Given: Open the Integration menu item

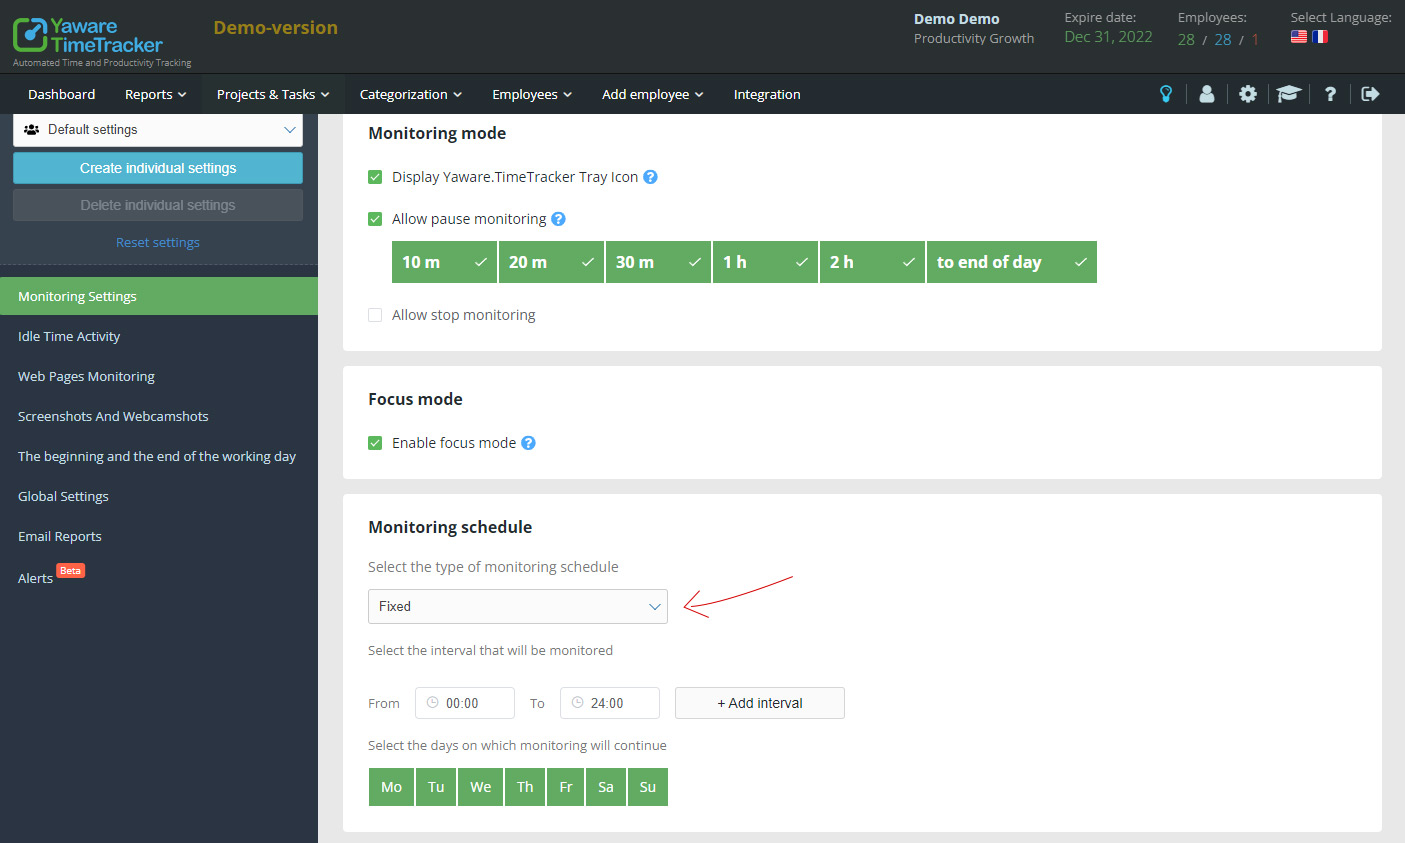Looking at the screenshot, I should (767, 94).
